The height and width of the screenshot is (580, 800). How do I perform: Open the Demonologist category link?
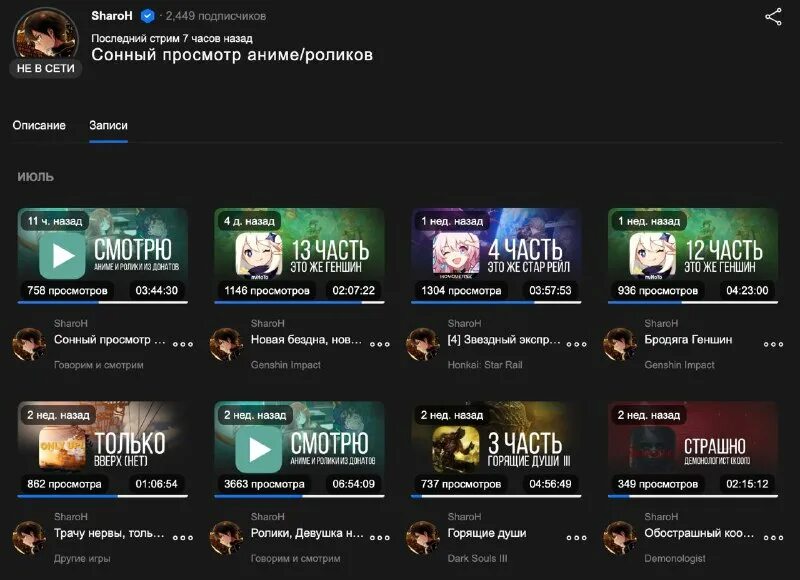click(675, 558)
